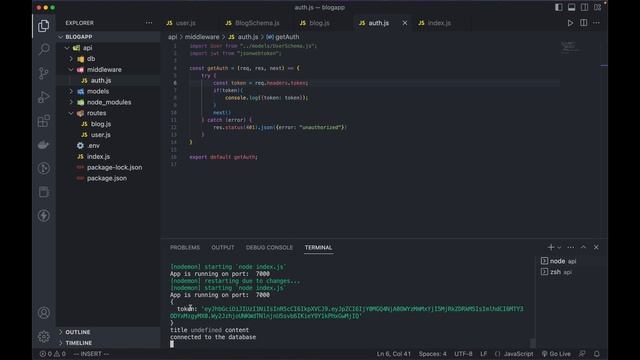The width and height of the screenshot is (640, 360).
Task: Open the Explorer view in activity bar
Action: [44, 26]
